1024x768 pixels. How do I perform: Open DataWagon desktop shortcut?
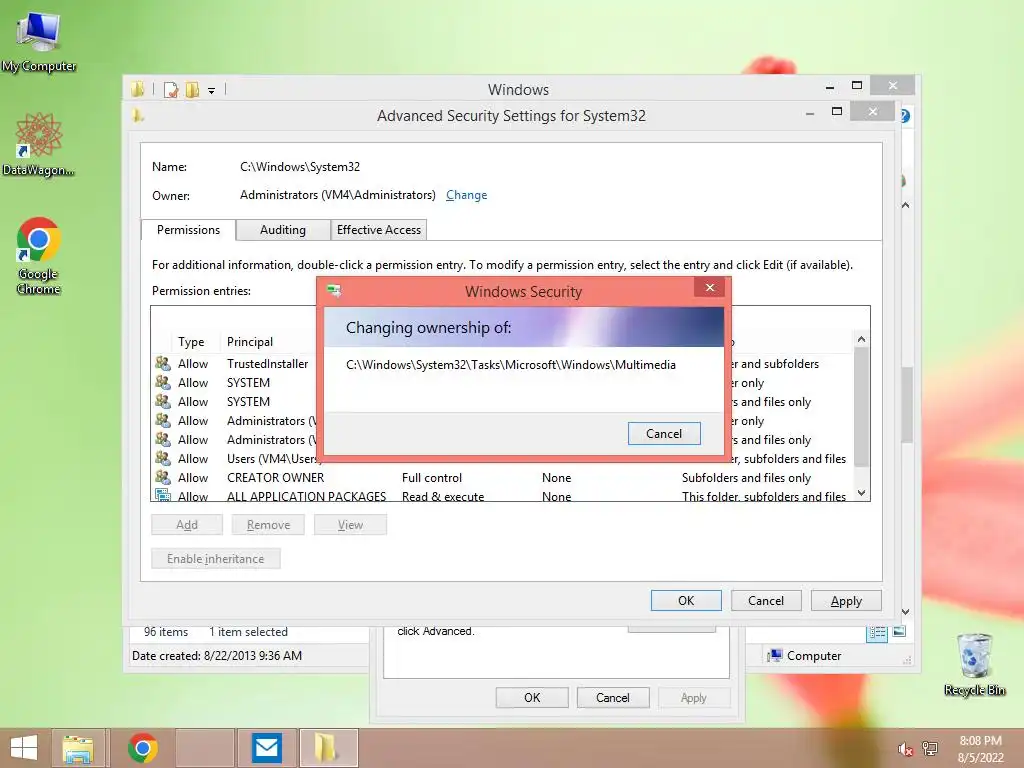[39, 145]
